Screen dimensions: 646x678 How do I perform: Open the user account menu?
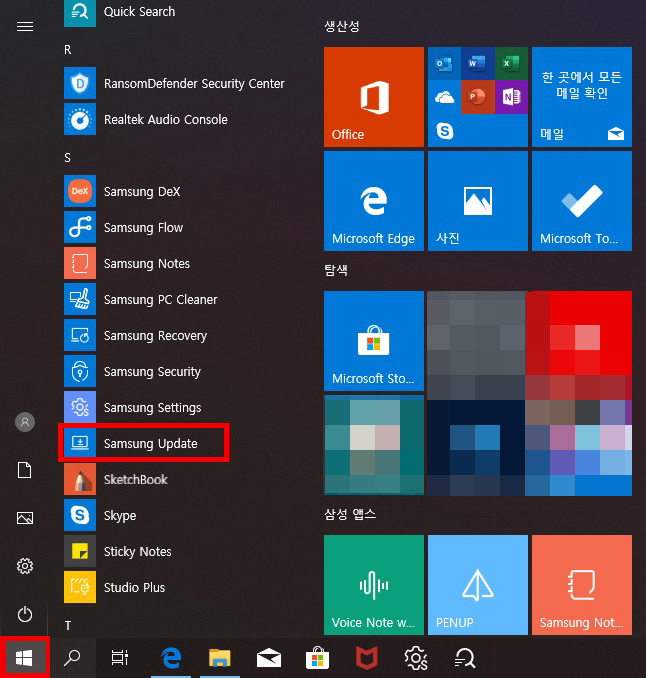[25, 422]
